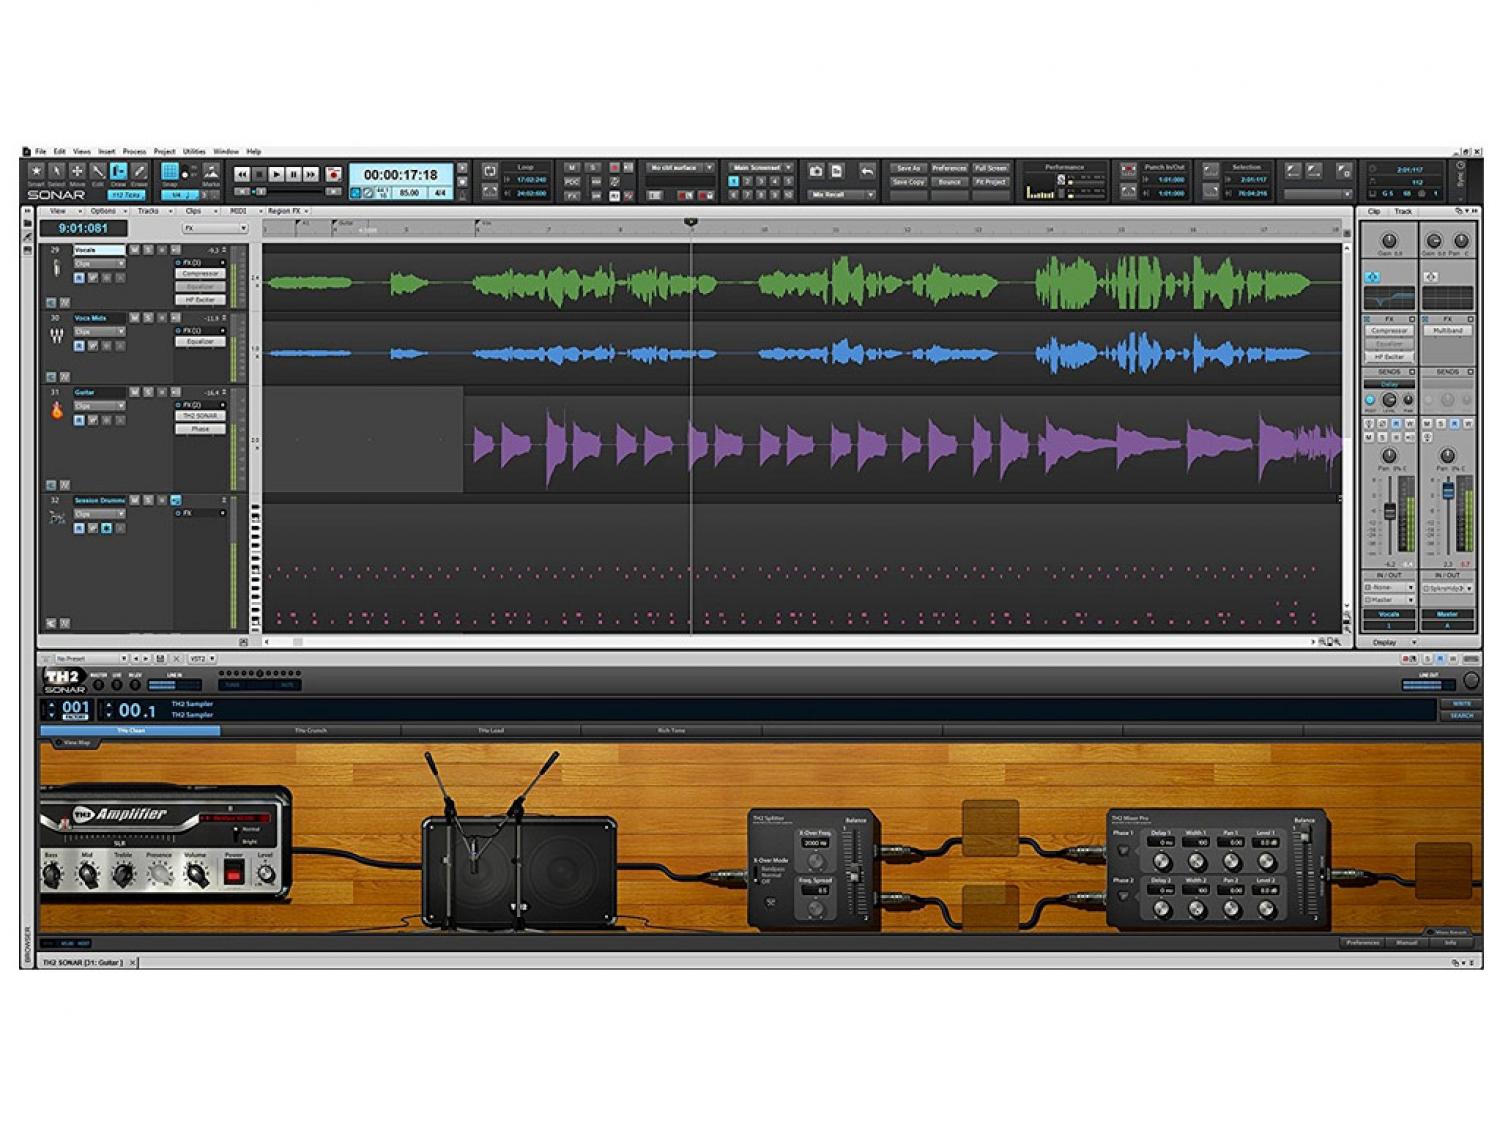Image resolution: width=1500 pixels, height=1125 pixels.
Task: Switch to the THu Crunch preset tab
Action: coord(311,731)
